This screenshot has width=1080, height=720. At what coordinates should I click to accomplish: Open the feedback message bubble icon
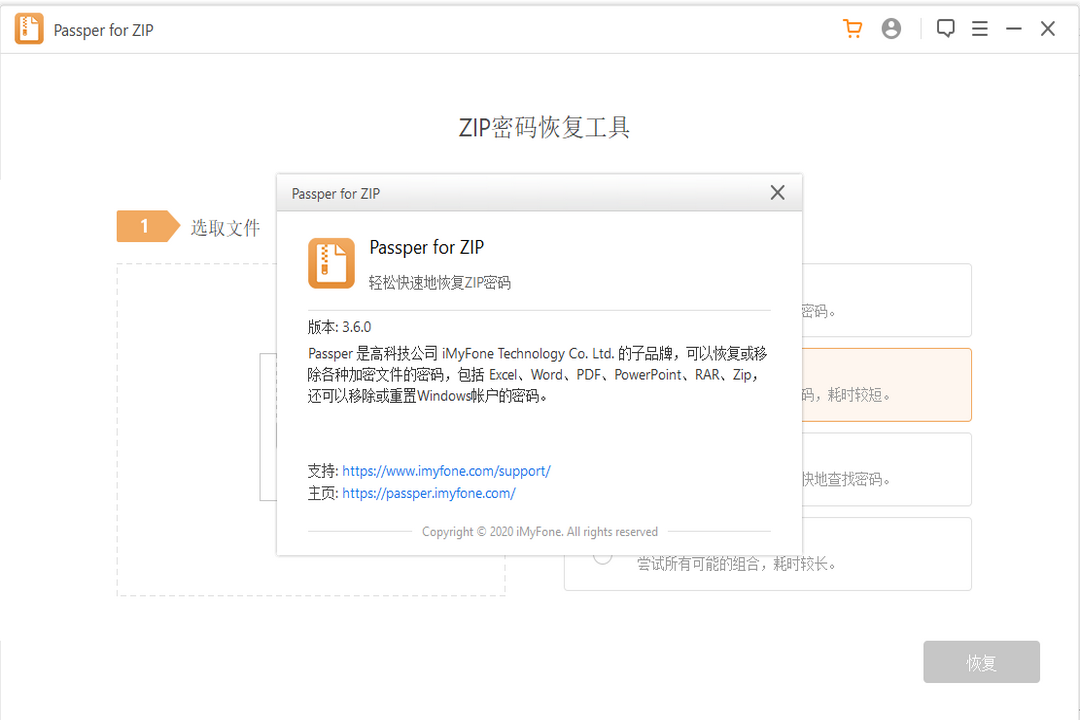(945, 28)
